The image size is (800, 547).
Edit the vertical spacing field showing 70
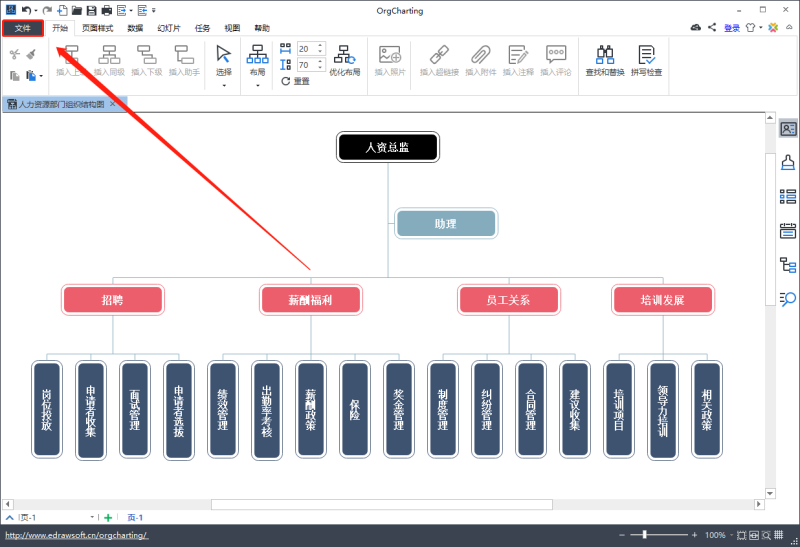[307, 65]
